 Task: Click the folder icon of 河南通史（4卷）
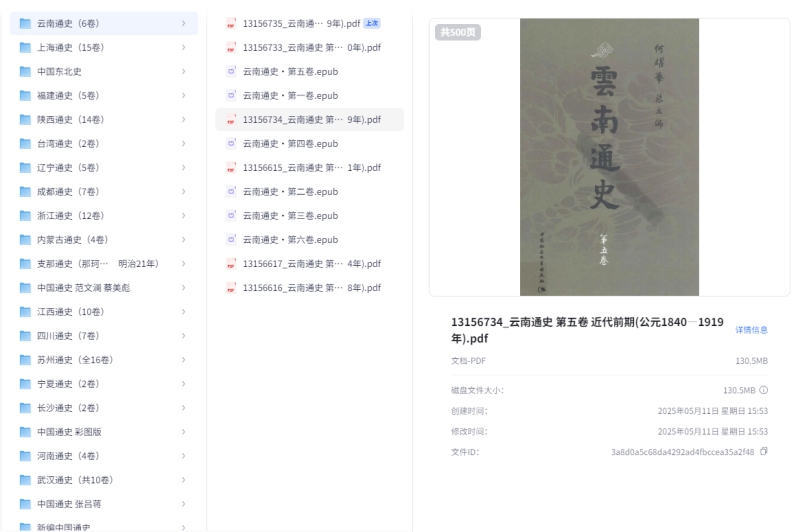click(25, 455)
